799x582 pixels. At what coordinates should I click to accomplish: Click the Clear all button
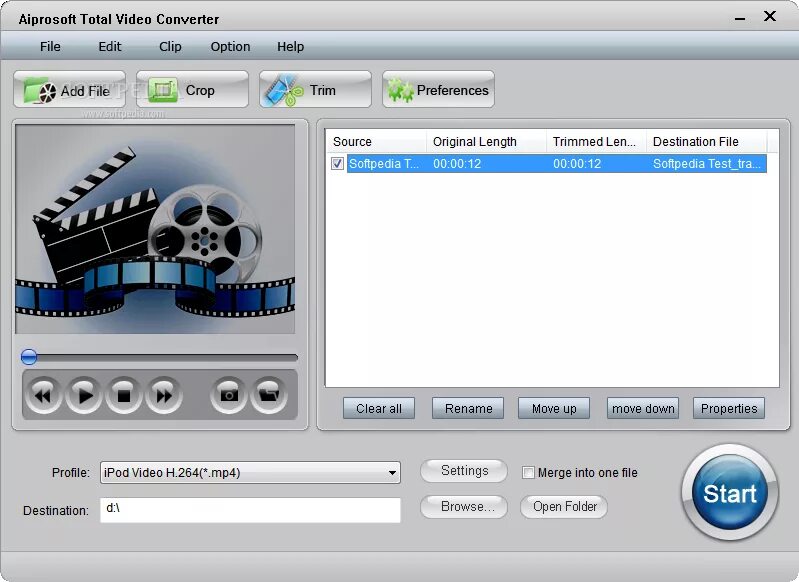click(379, 408)
